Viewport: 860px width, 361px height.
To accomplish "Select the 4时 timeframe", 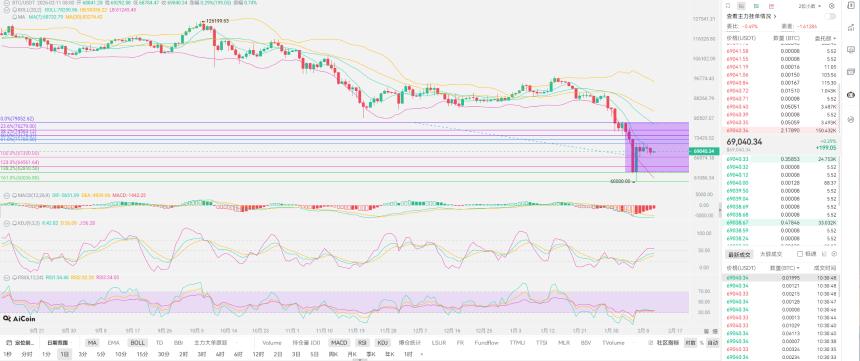I will (x=220, y=354).
